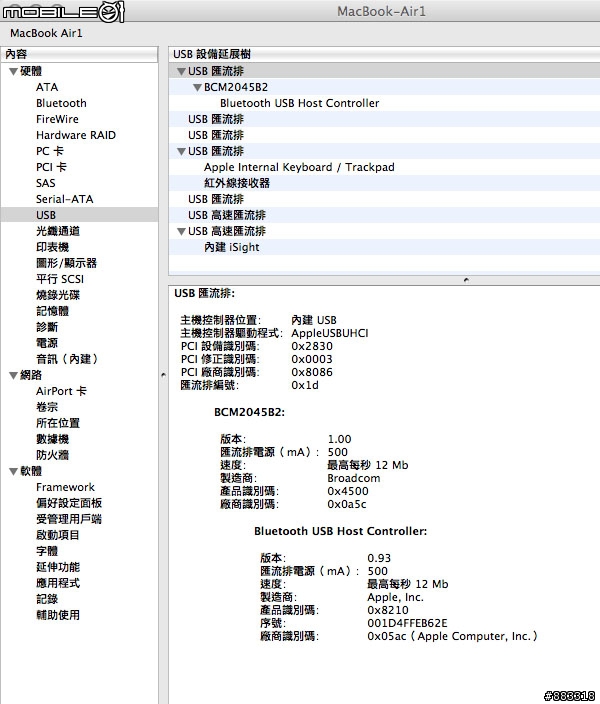Select PCI 卡 in the sidebar
600x704 pixels.
coord(51,167)
